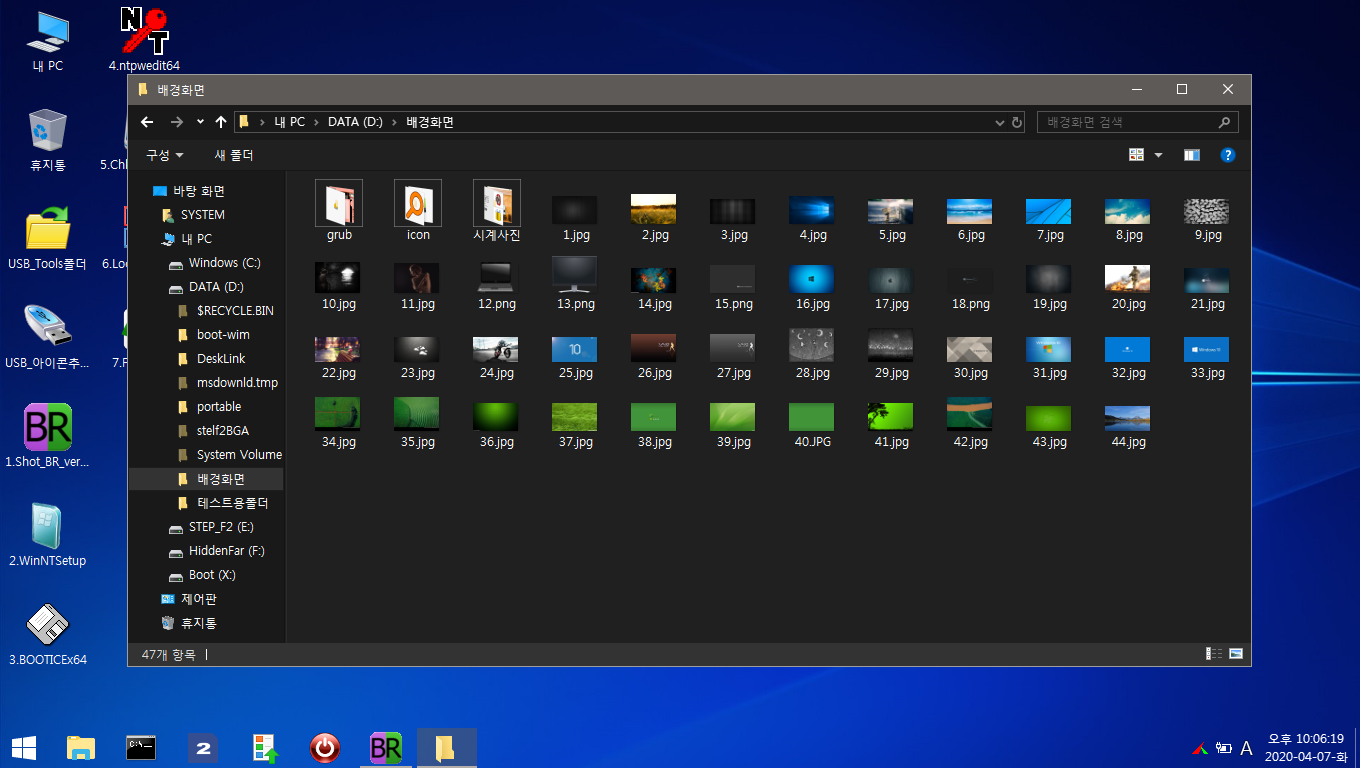Viewport: 1360px width, 768px height.
Task: Open the recent locations dropdown arrow
Action: pyautogui.click(x=200, y=122)
